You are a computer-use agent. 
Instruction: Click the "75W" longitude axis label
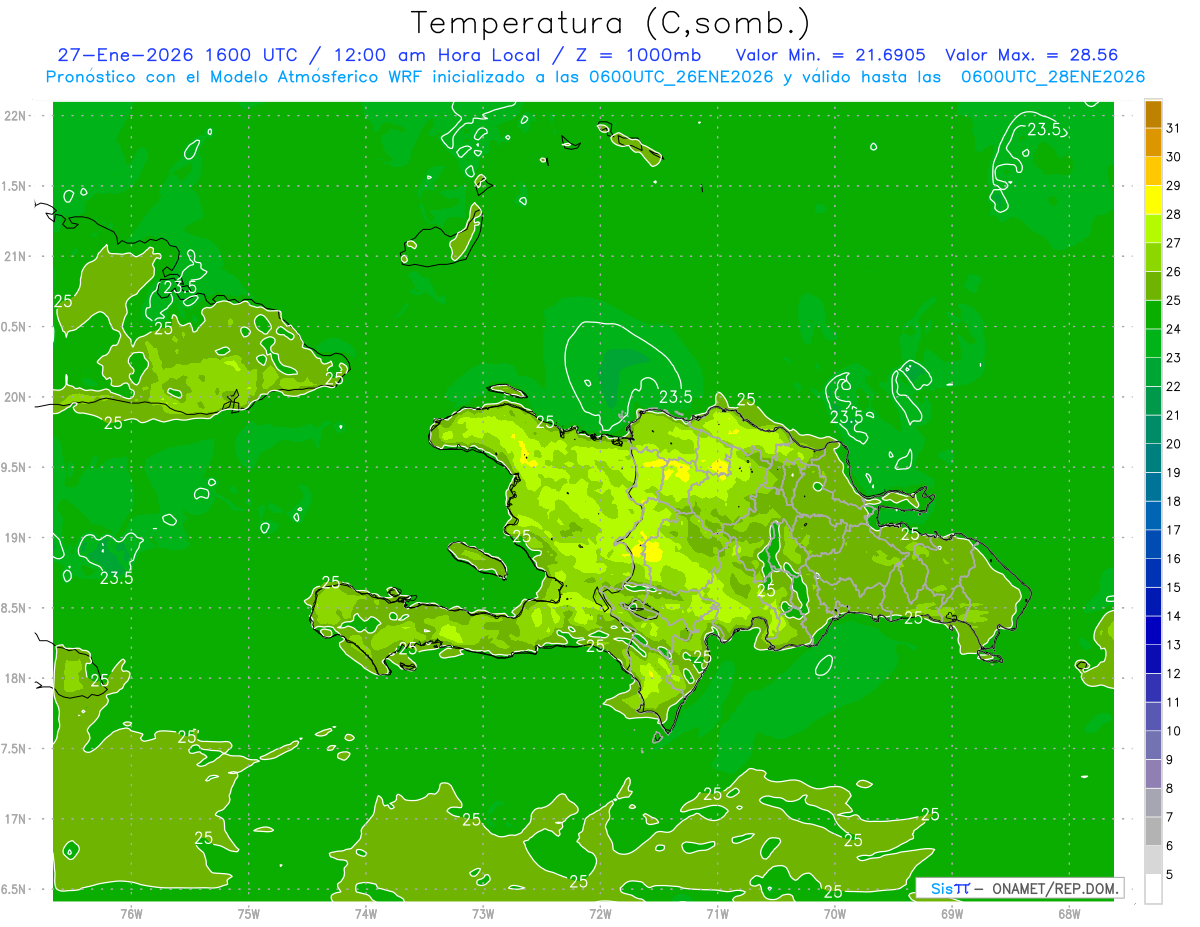249,914
